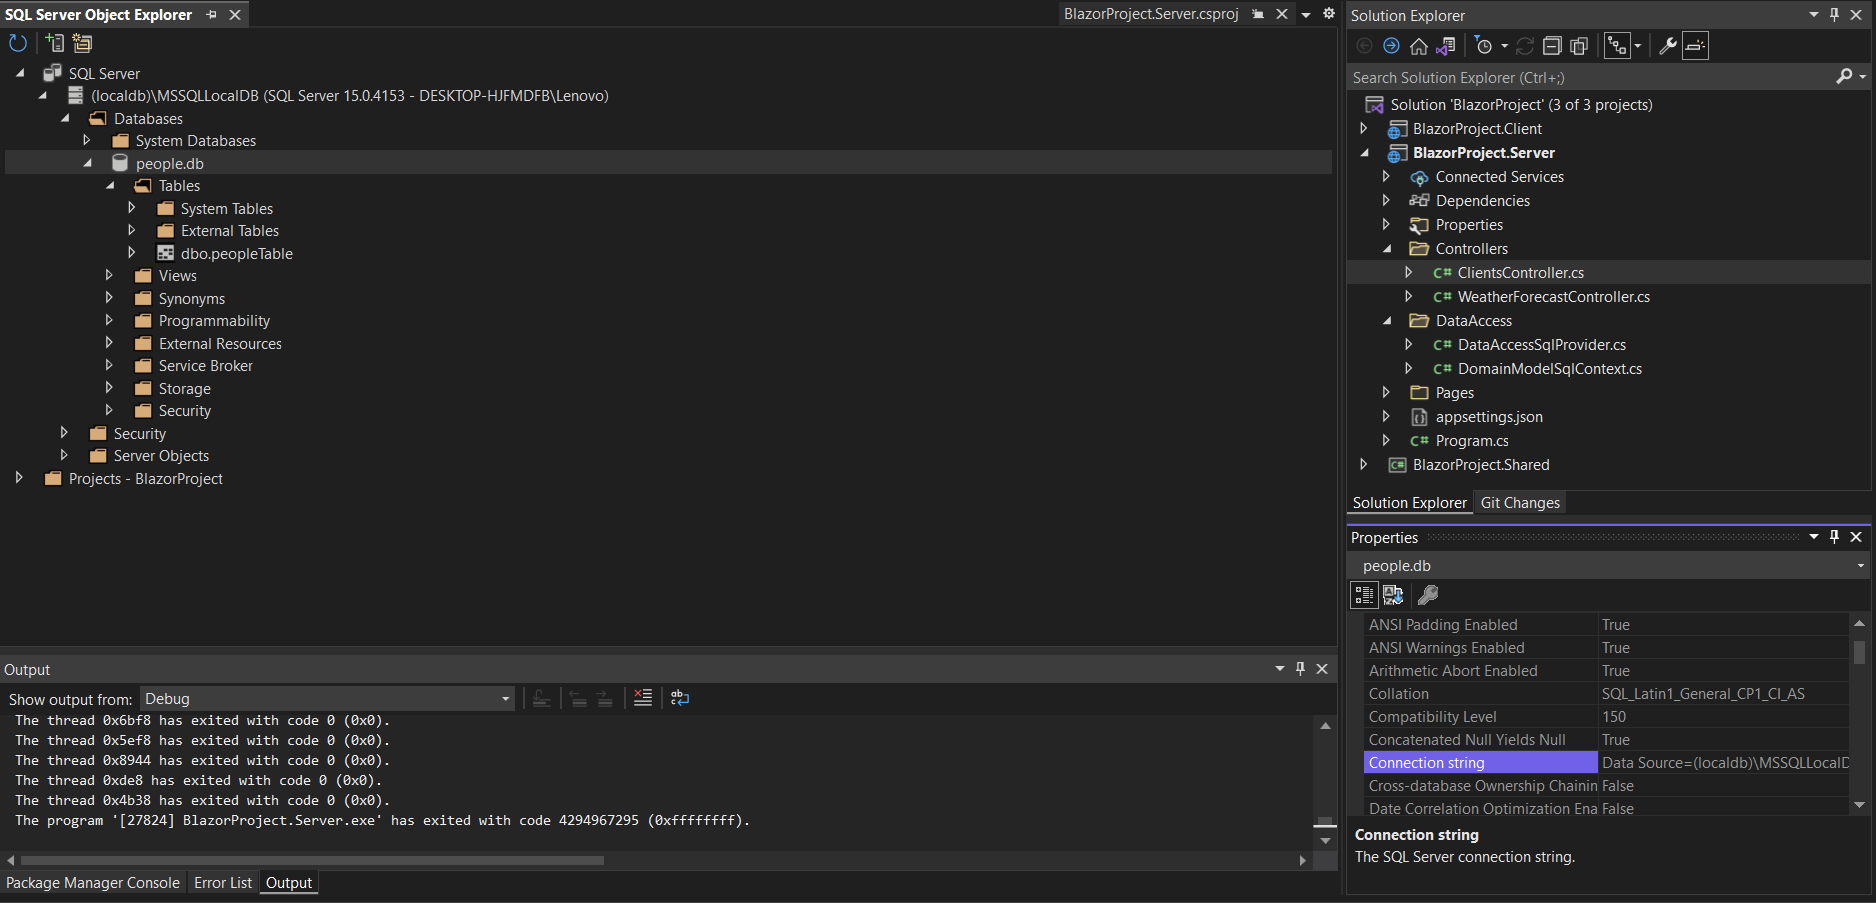Click the search magnifier in Solution Explorer
The image size is (1876, 903).
click(1844, 77)
